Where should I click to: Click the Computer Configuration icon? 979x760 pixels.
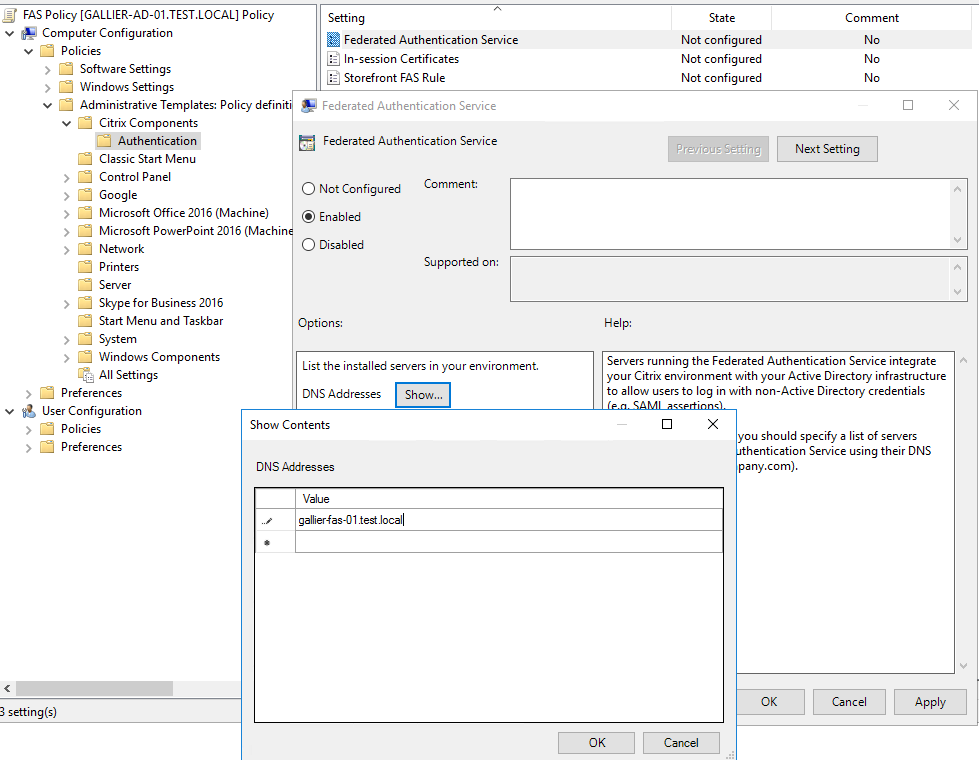coord(29,33)
